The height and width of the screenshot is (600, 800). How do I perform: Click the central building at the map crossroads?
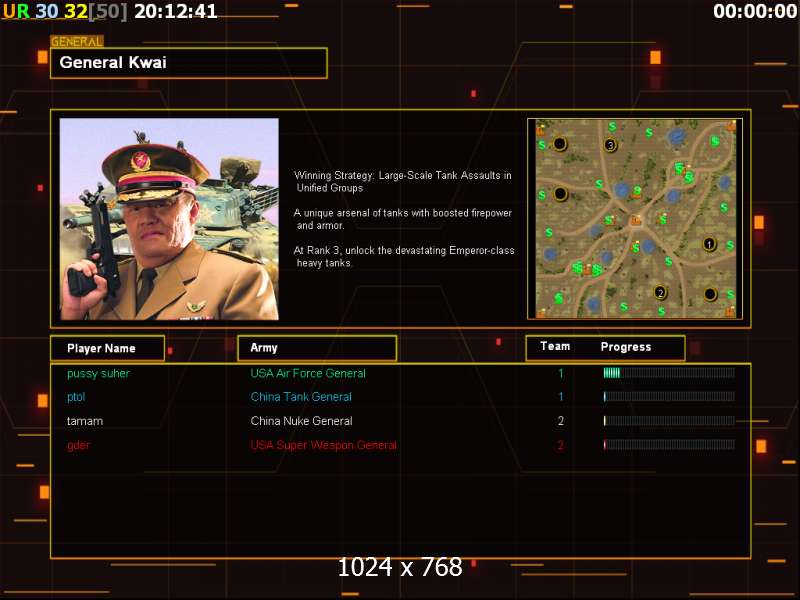tap(635, 220)
